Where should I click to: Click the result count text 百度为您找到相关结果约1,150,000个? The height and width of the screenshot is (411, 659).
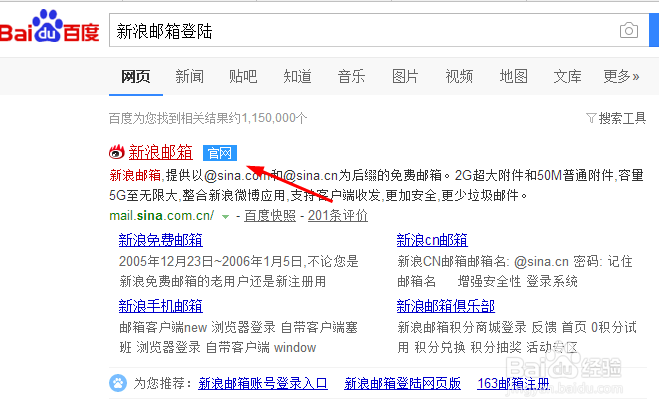tap(208, 118)
